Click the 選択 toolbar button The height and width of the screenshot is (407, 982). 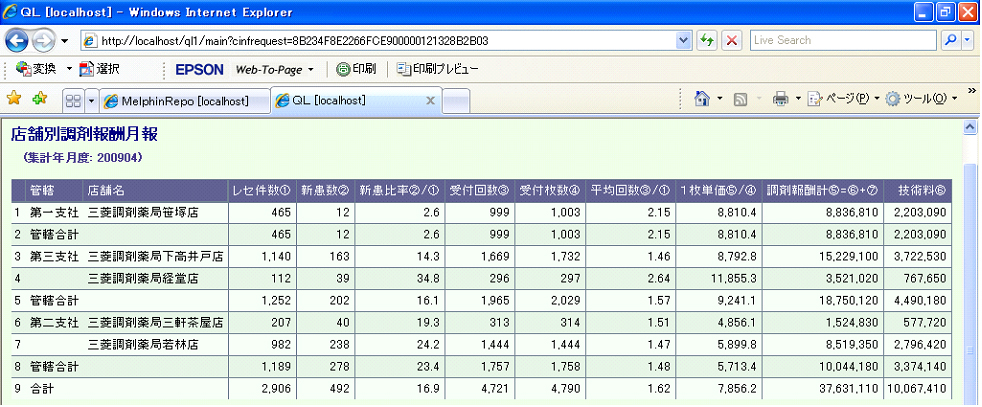100,69
